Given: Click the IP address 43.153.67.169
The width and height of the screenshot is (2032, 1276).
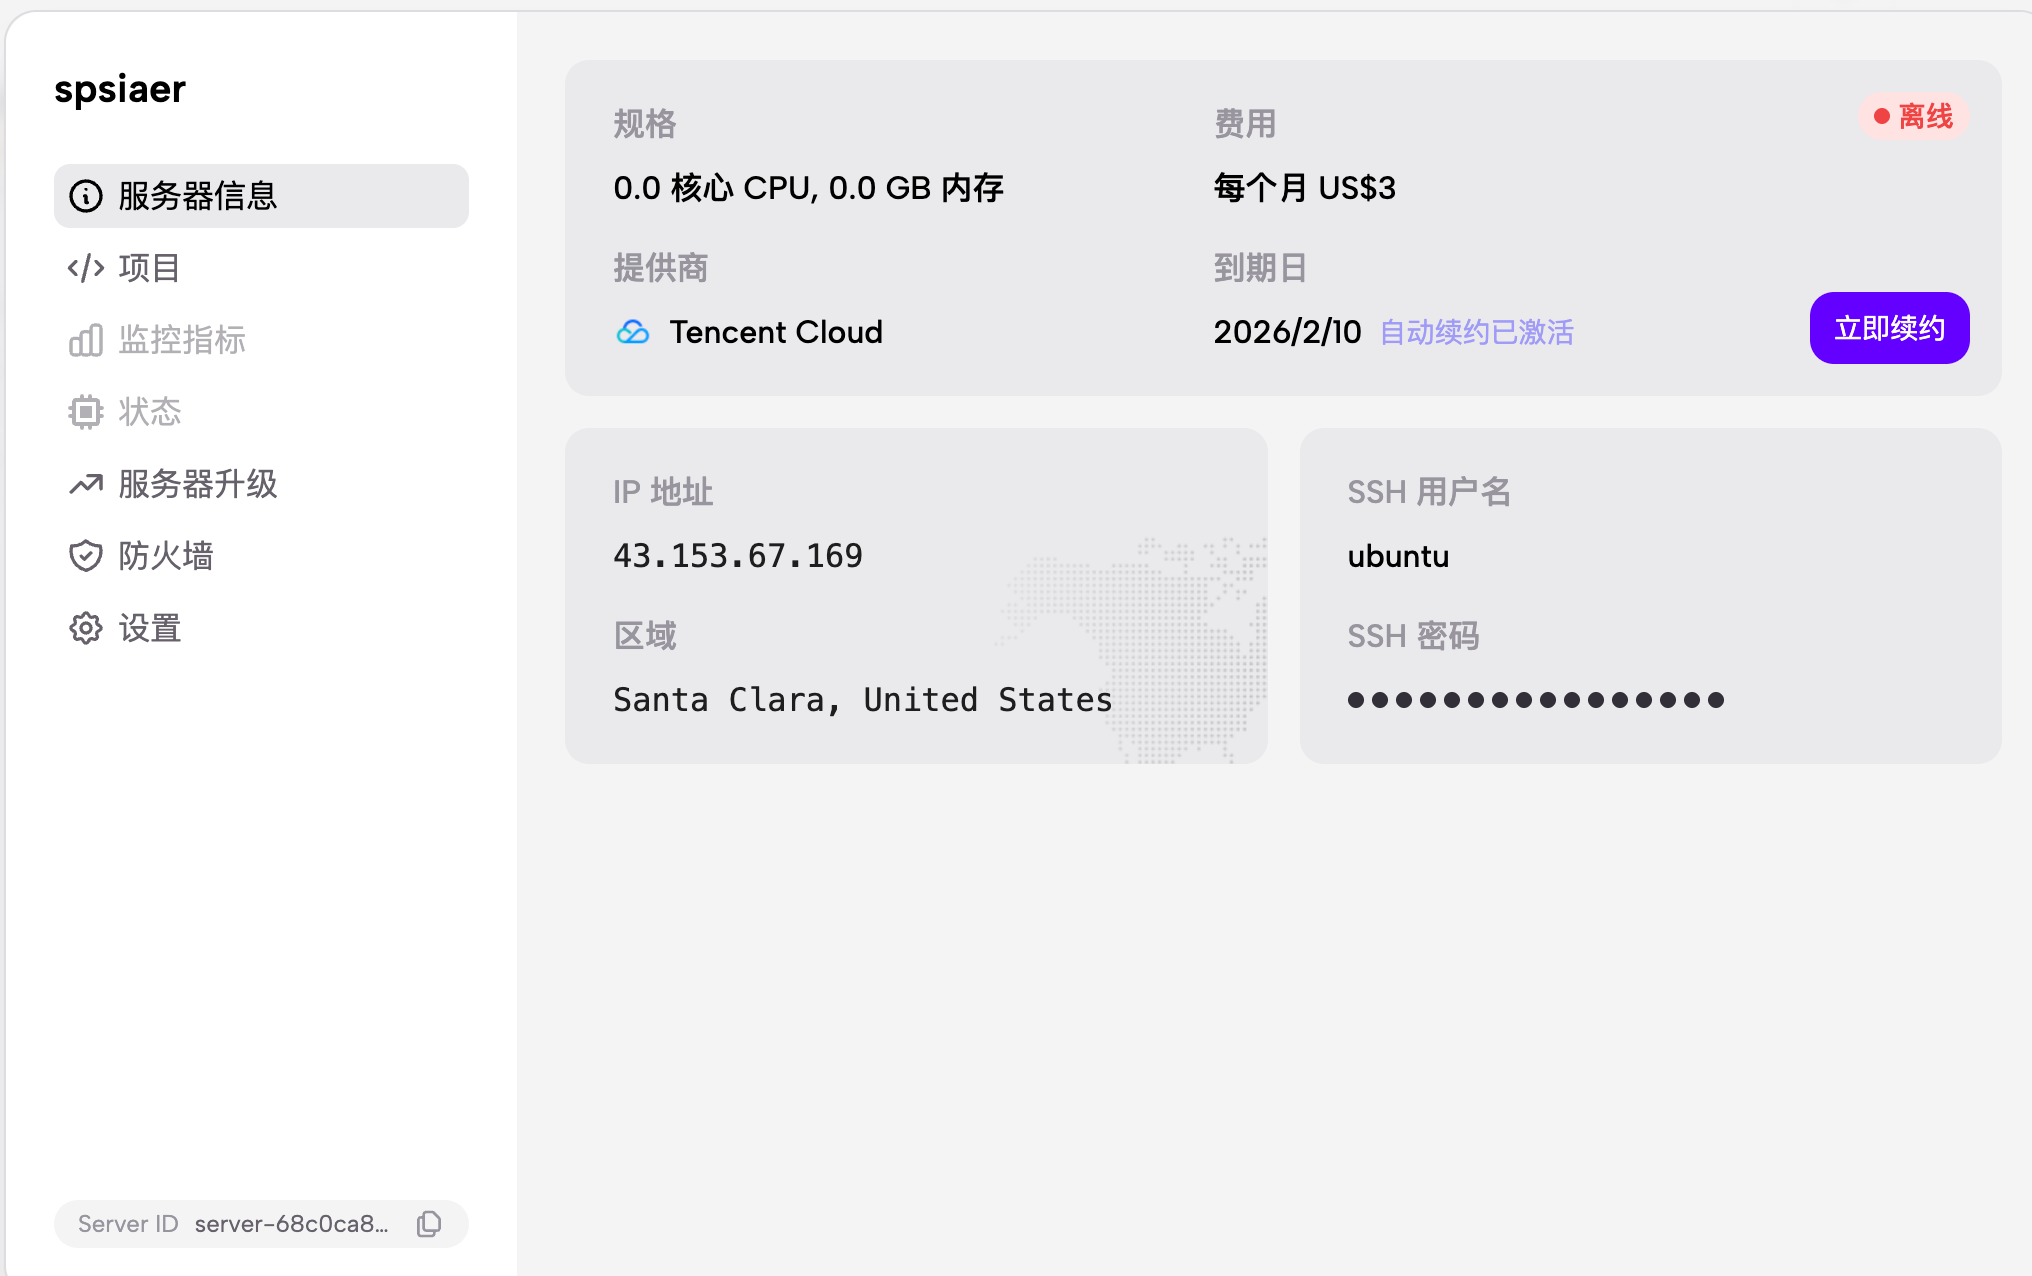Looking at the screenshot, I should (x=738, y=556).
